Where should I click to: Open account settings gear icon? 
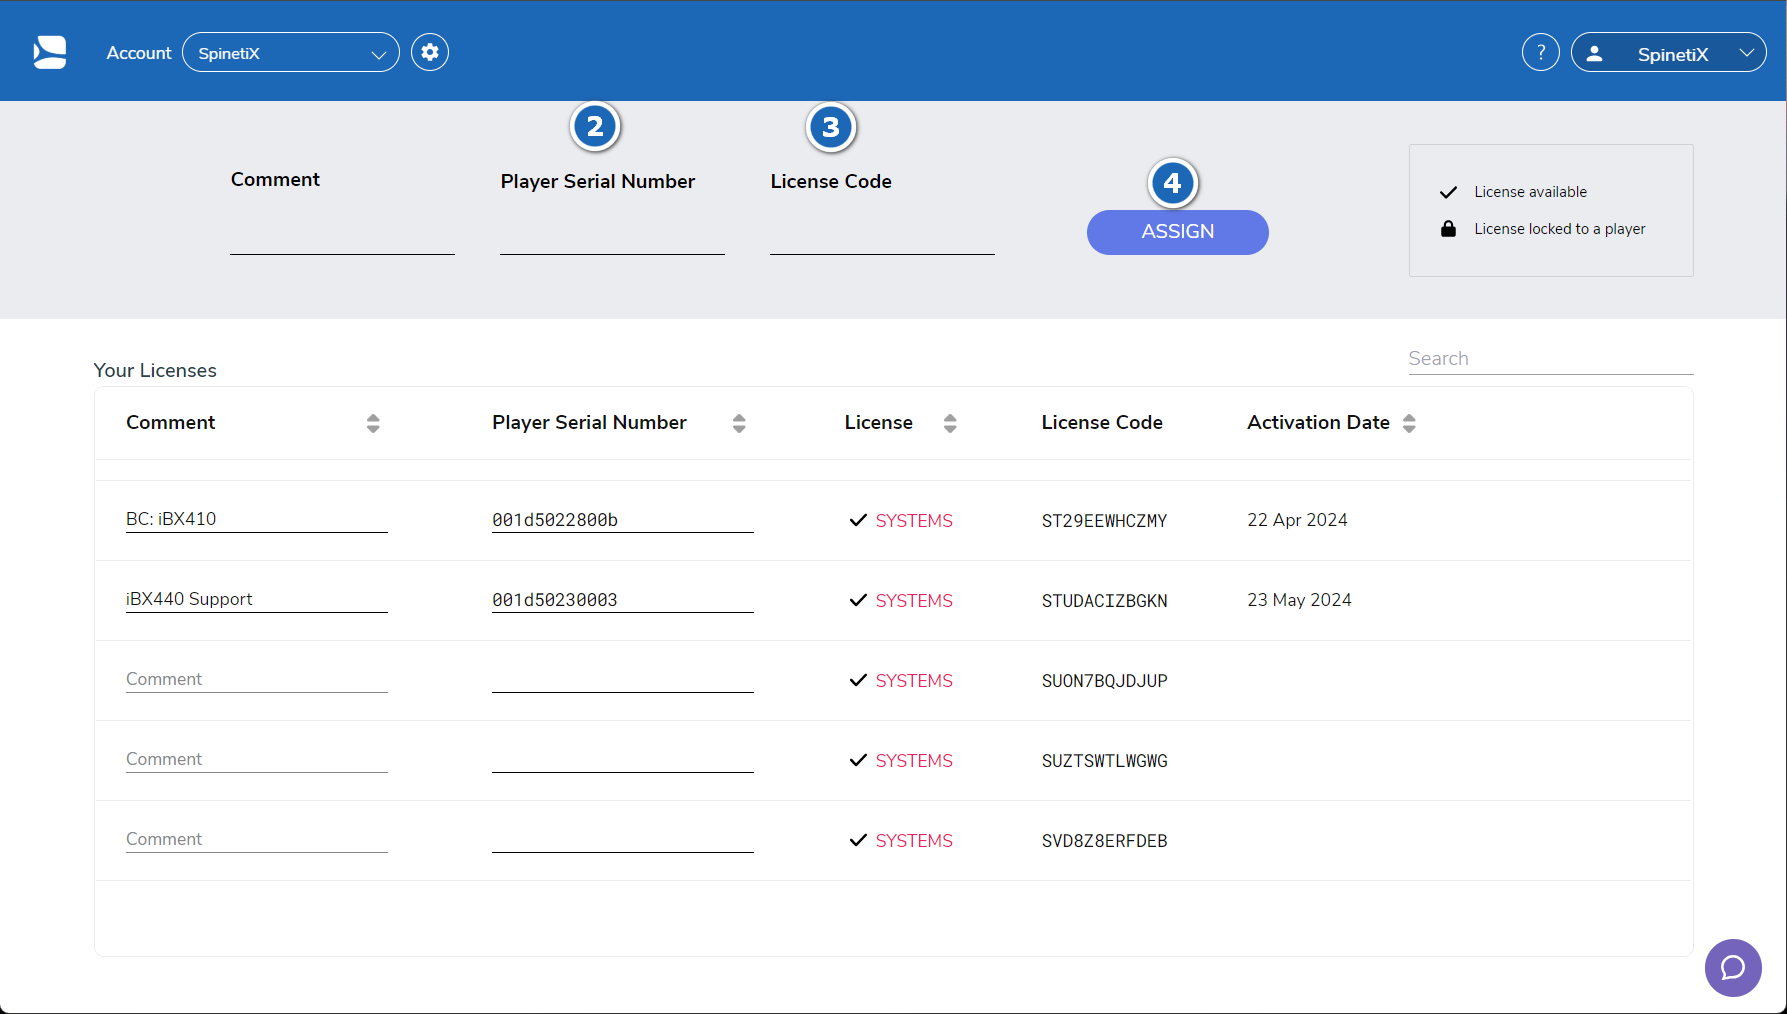point(430,52)
